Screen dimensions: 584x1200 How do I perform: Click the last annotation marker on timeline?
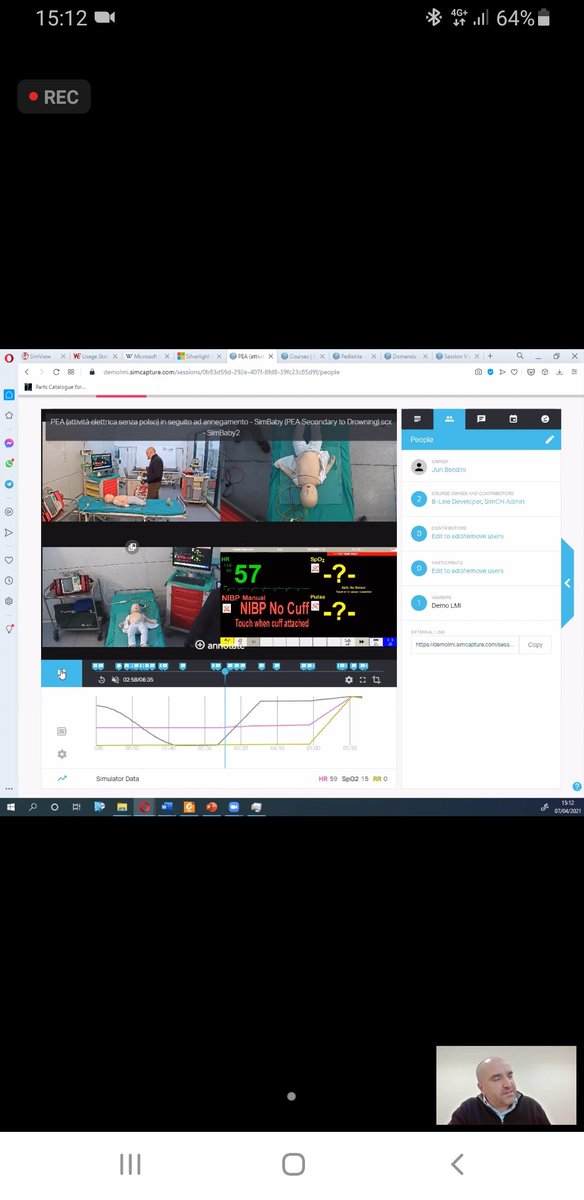point(364,666)
